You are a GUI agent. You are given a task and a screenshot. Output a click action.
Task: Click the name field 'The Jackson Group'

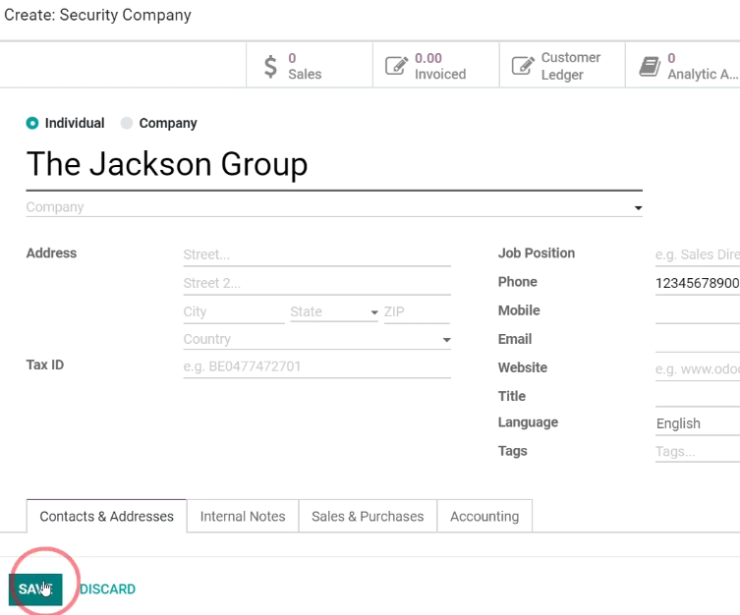pos(334,164)
